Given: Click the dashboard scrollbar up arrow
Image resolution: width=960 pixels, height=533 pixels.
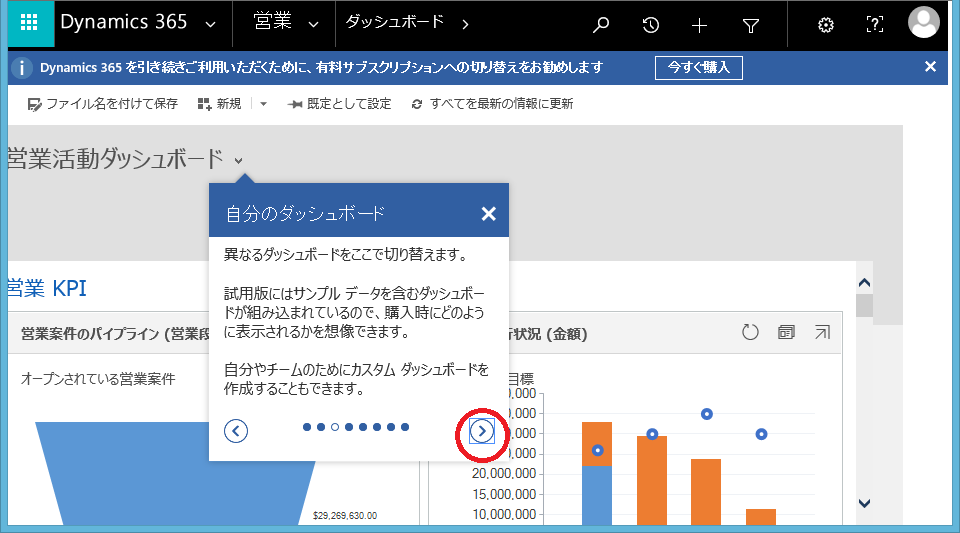Looking at the screenshot, I should (x=864, y=283).
